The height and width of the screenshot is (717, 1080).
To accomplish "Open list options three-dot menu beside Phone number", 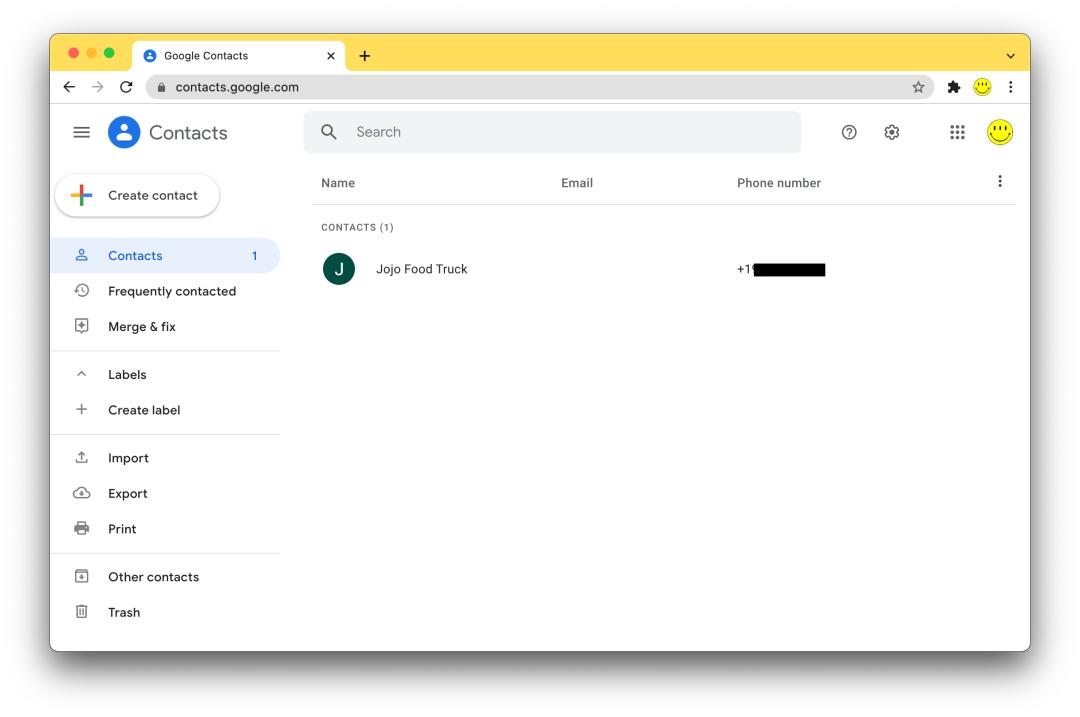I will 999,181.
